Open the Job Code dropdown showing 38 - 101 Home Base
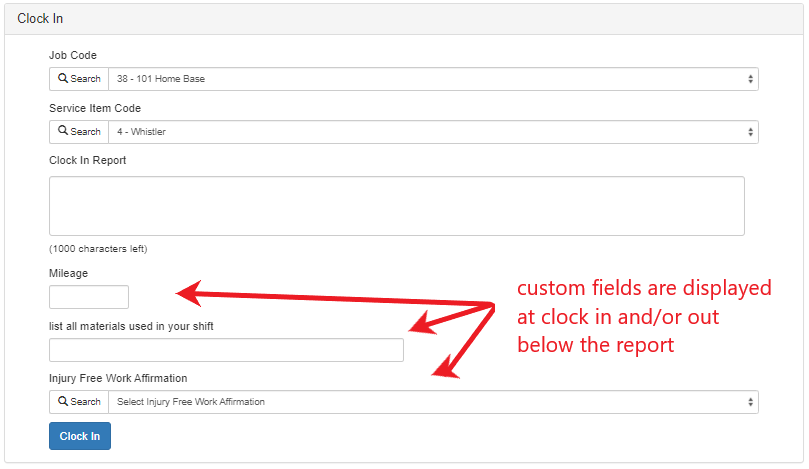The image size is (809, 469). point(433,79)
